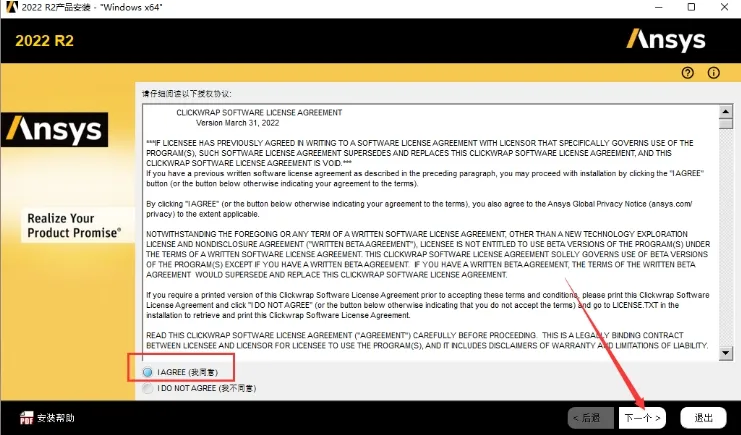Viewport: 741px width, 435px height.
Task: Open the info circle icon
Action: click(x=714, y=73)
